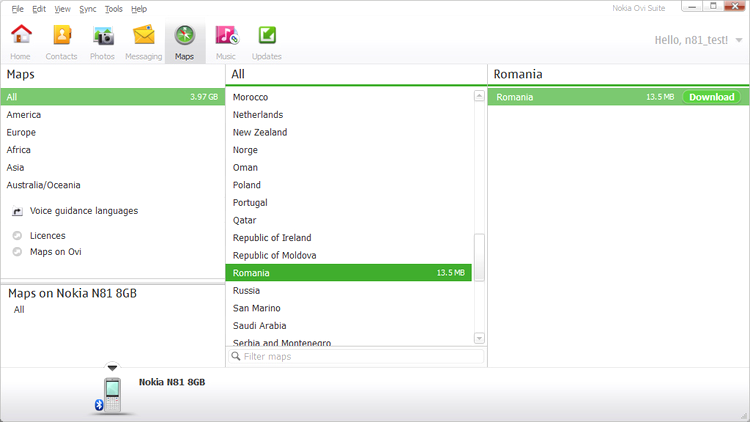Open the Edit menu
The height and width of the screenshot is (422, 750).
[39, 9]
